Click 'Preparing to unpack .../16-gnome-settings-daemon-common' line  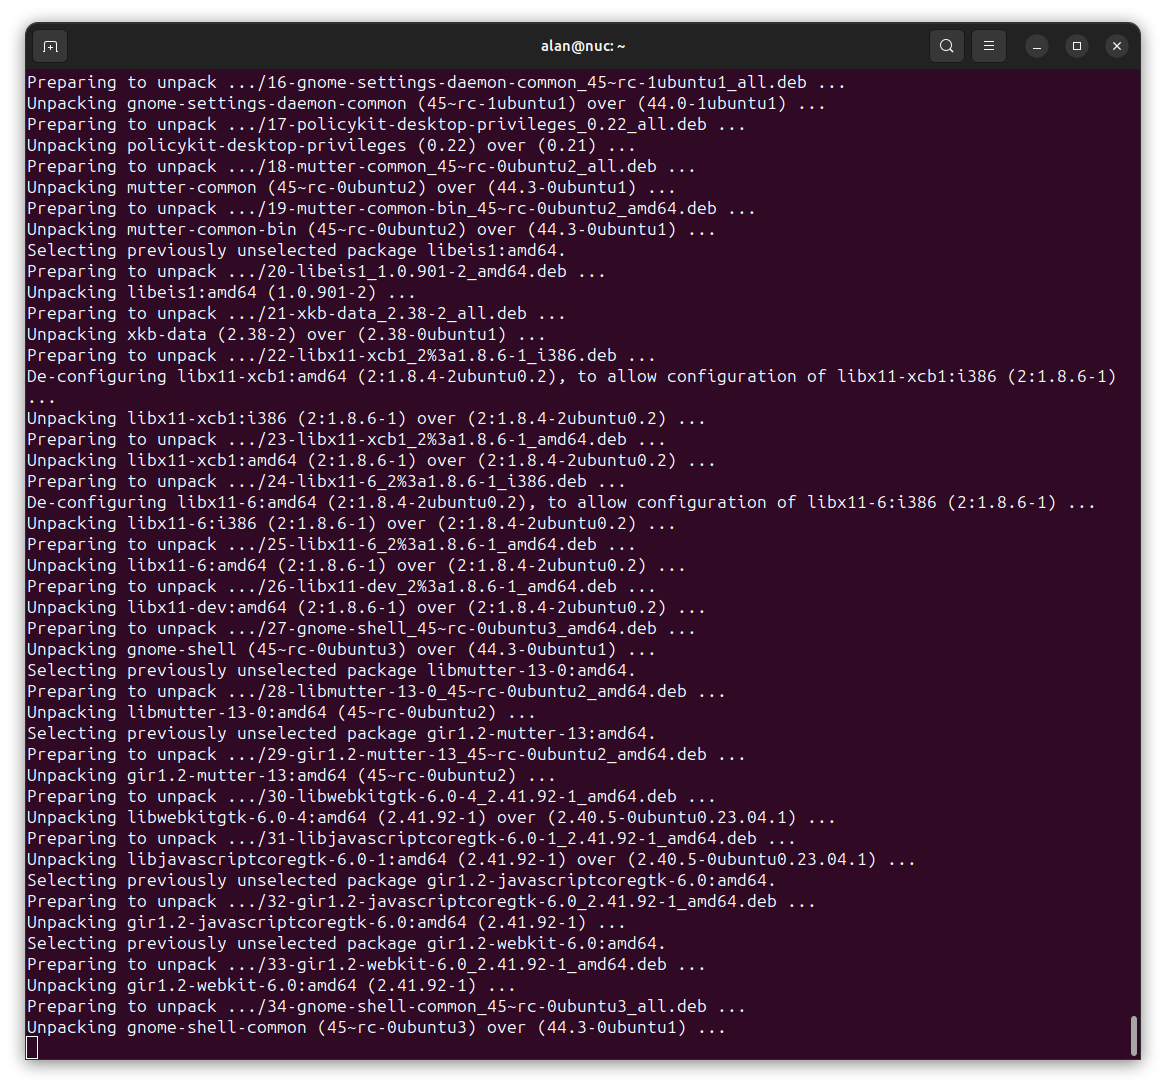(437, 83)
